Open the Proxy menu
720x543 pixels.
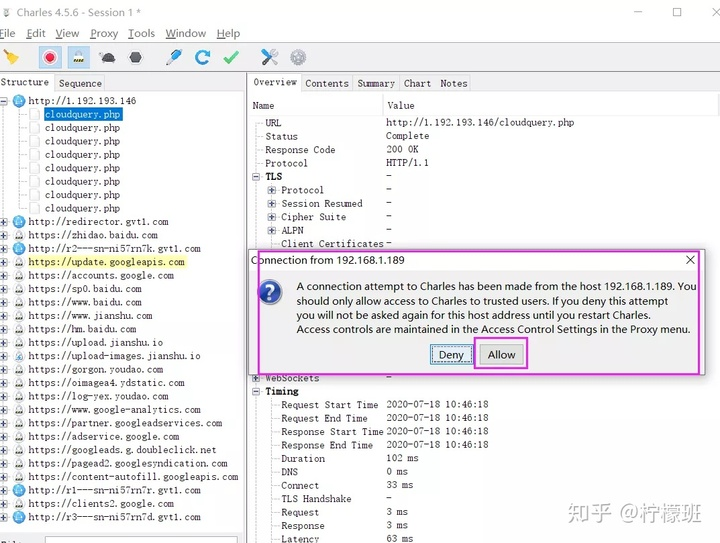pos(104,34)
